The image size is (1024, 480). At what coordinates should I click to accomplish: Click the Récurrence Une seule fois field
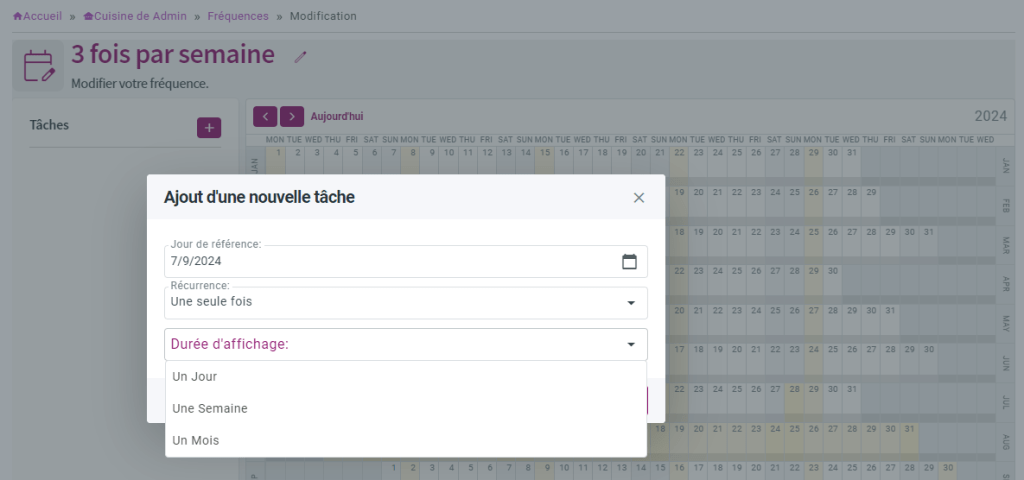(x=406, y=303)
